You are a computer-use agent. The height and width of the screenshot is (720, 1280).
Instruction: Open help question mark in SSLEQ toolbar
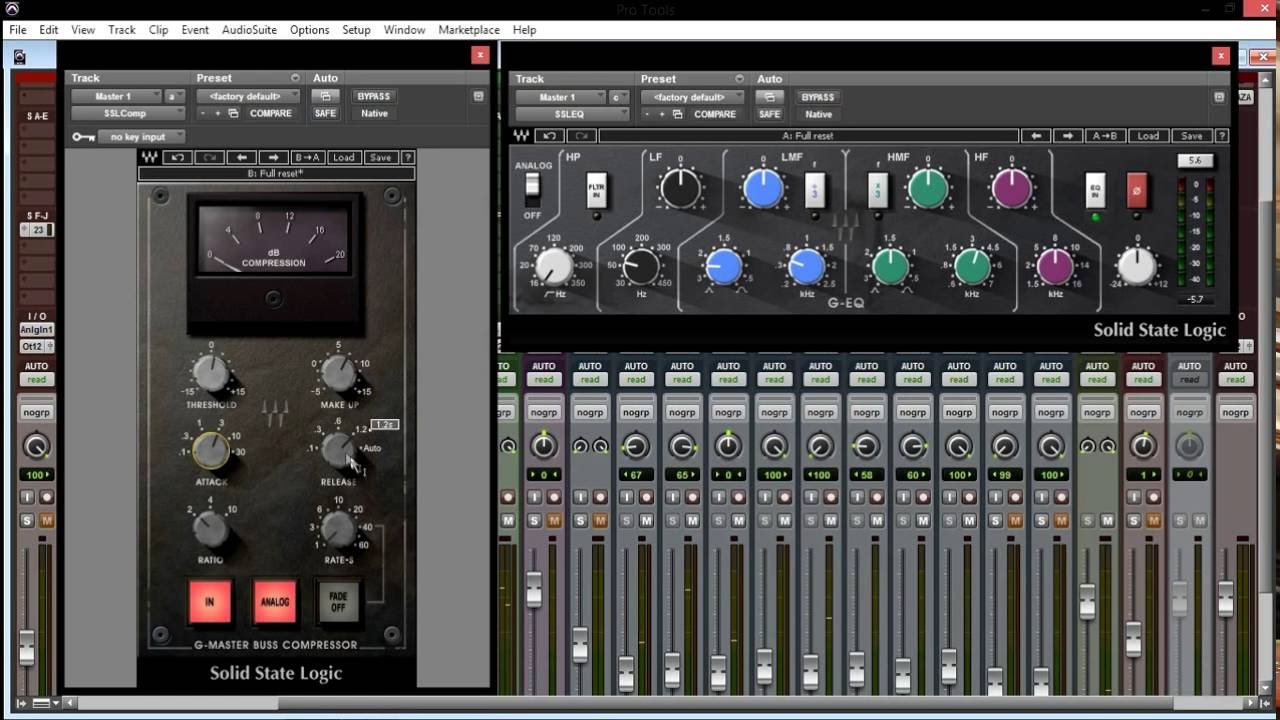pos(1221,136)
